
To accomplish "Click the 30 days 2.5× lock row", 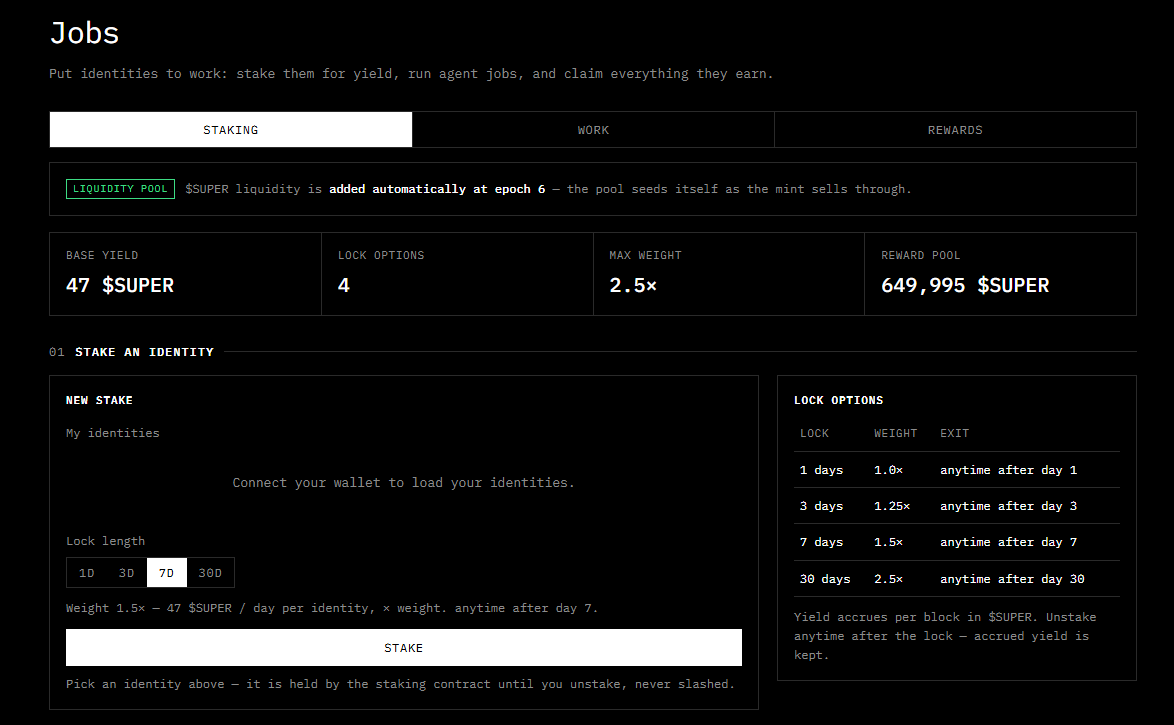I will coord(957,578).
